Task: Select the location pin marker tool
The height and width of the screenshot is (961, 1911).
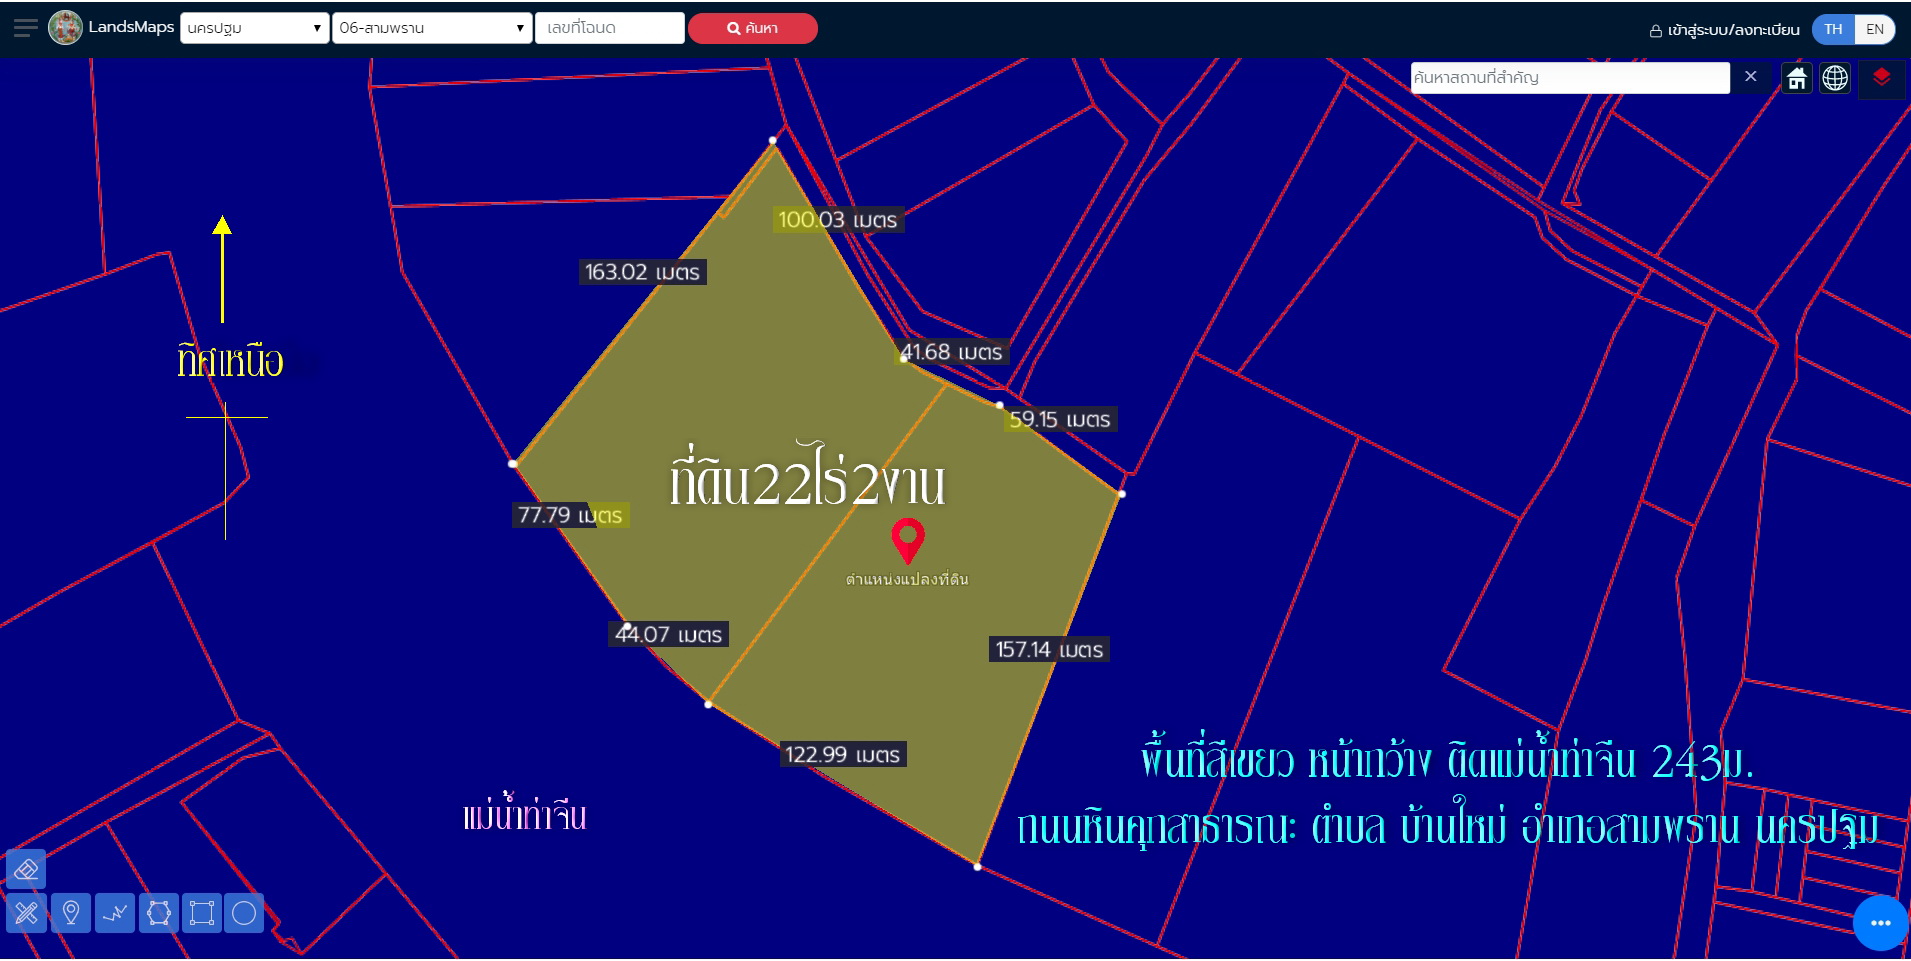Action: [71, 913]
